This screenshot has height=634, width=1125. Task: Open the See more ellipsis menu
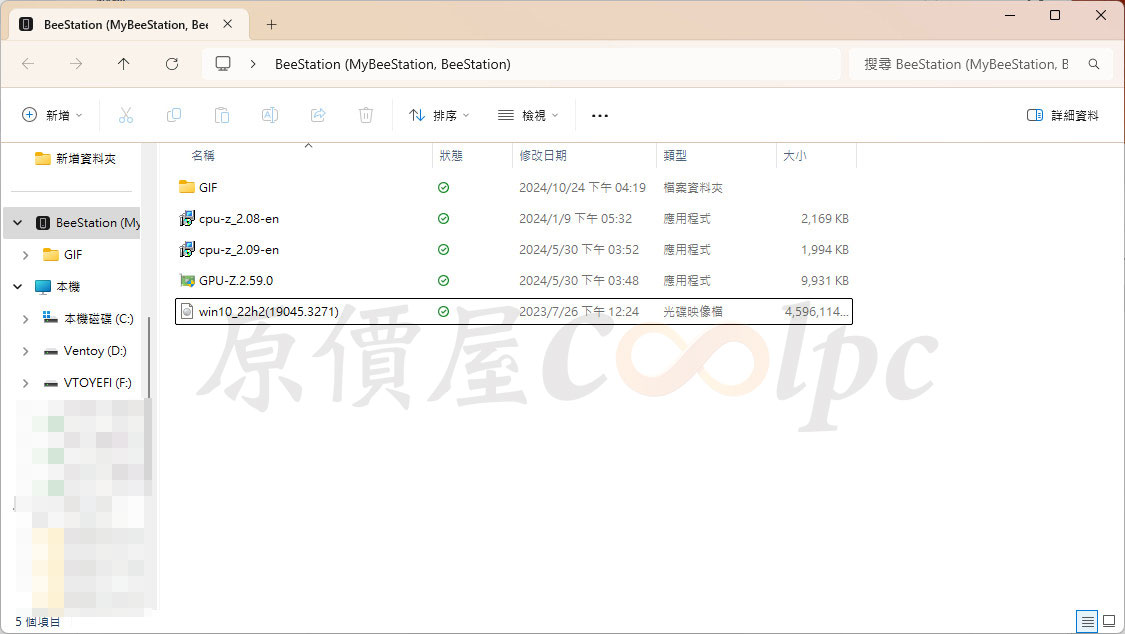click(x=600, y=115)
